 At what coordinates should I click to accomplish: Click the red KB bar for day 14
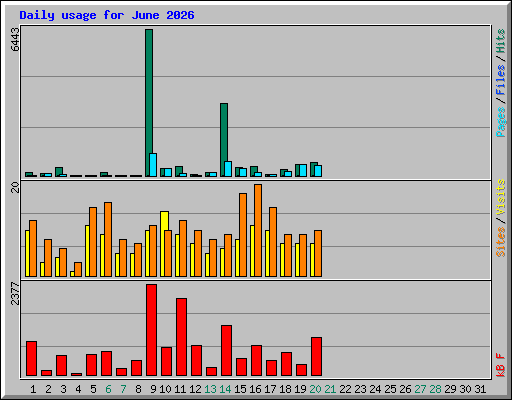coord(226,351)
